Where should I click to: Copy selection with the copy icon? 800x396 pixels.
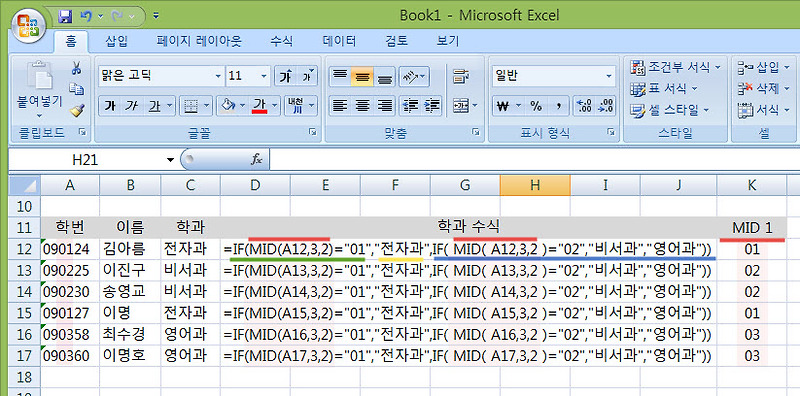click(x=77, y=89)
